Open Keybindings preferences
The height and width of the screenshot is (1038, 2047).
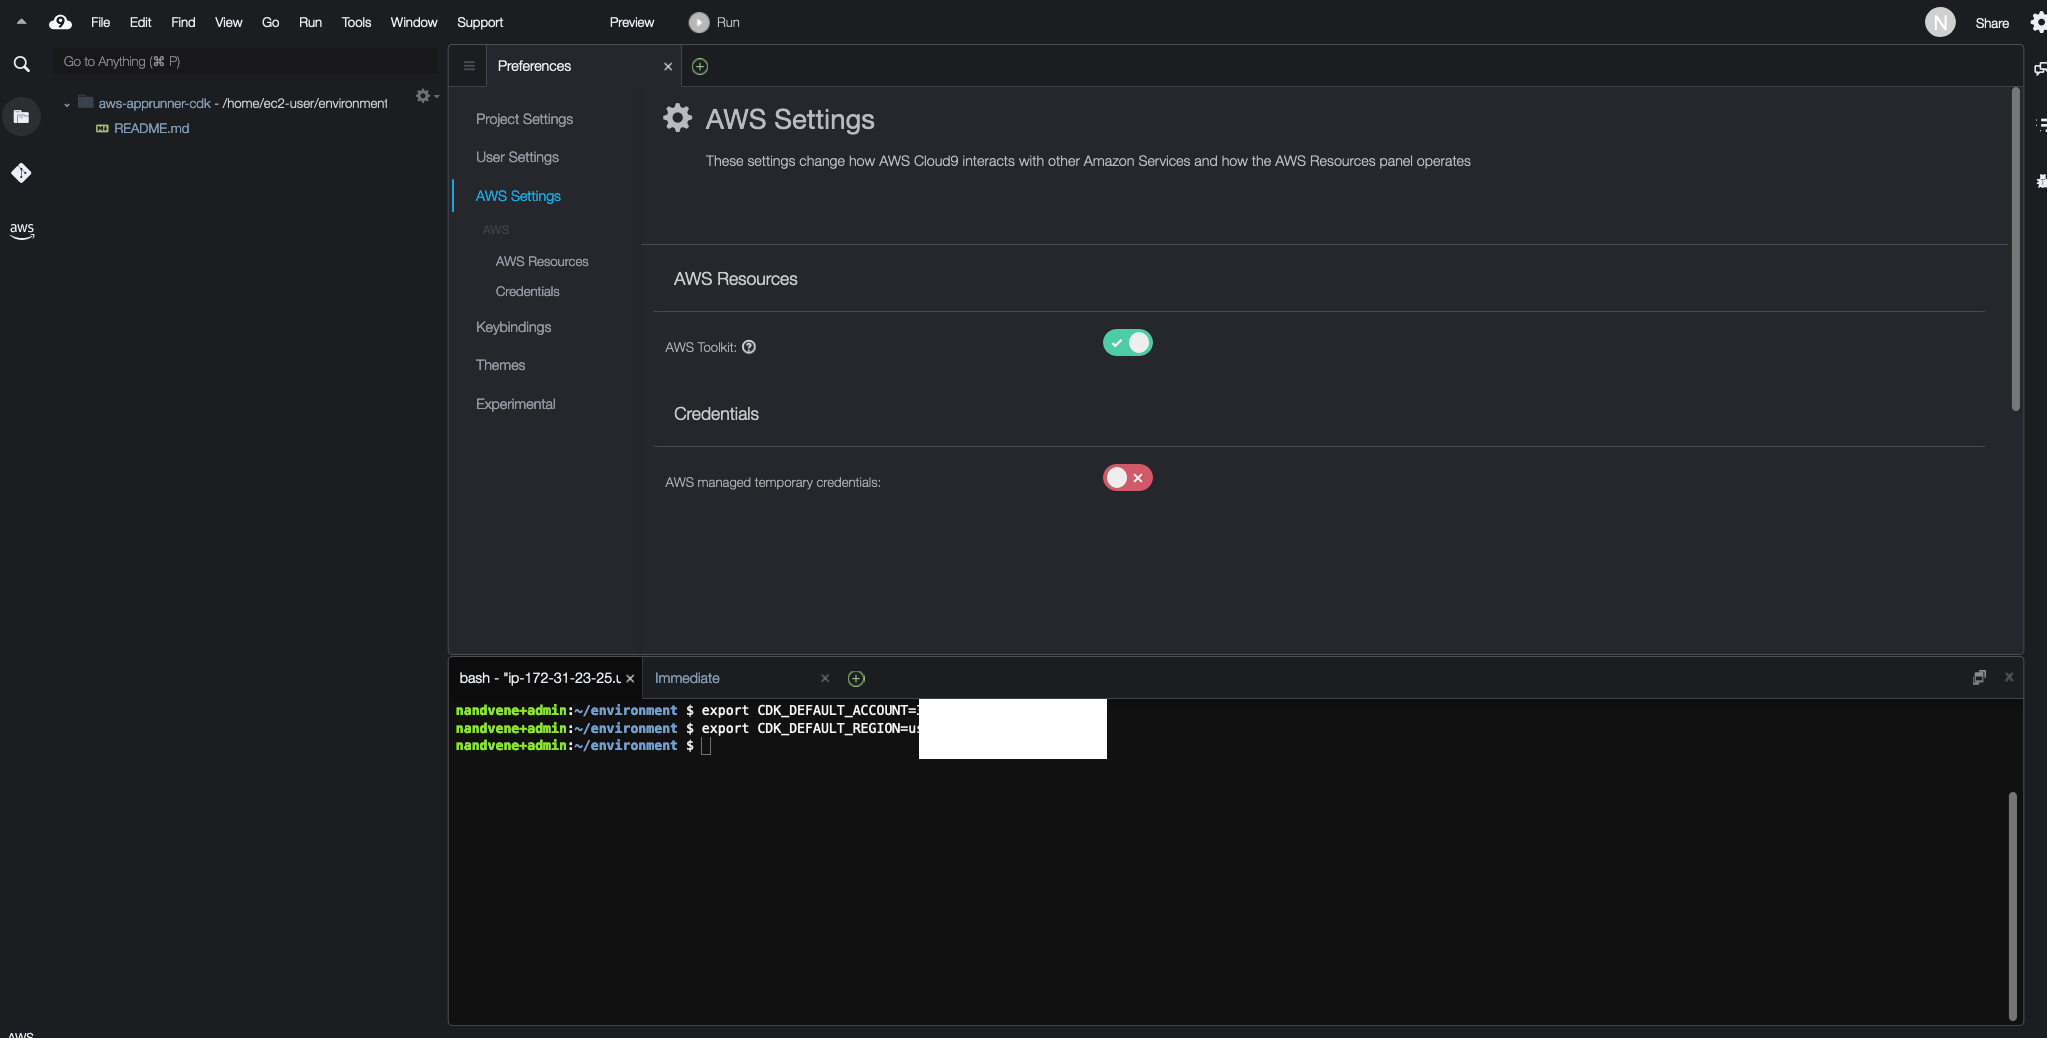(513, 327)
